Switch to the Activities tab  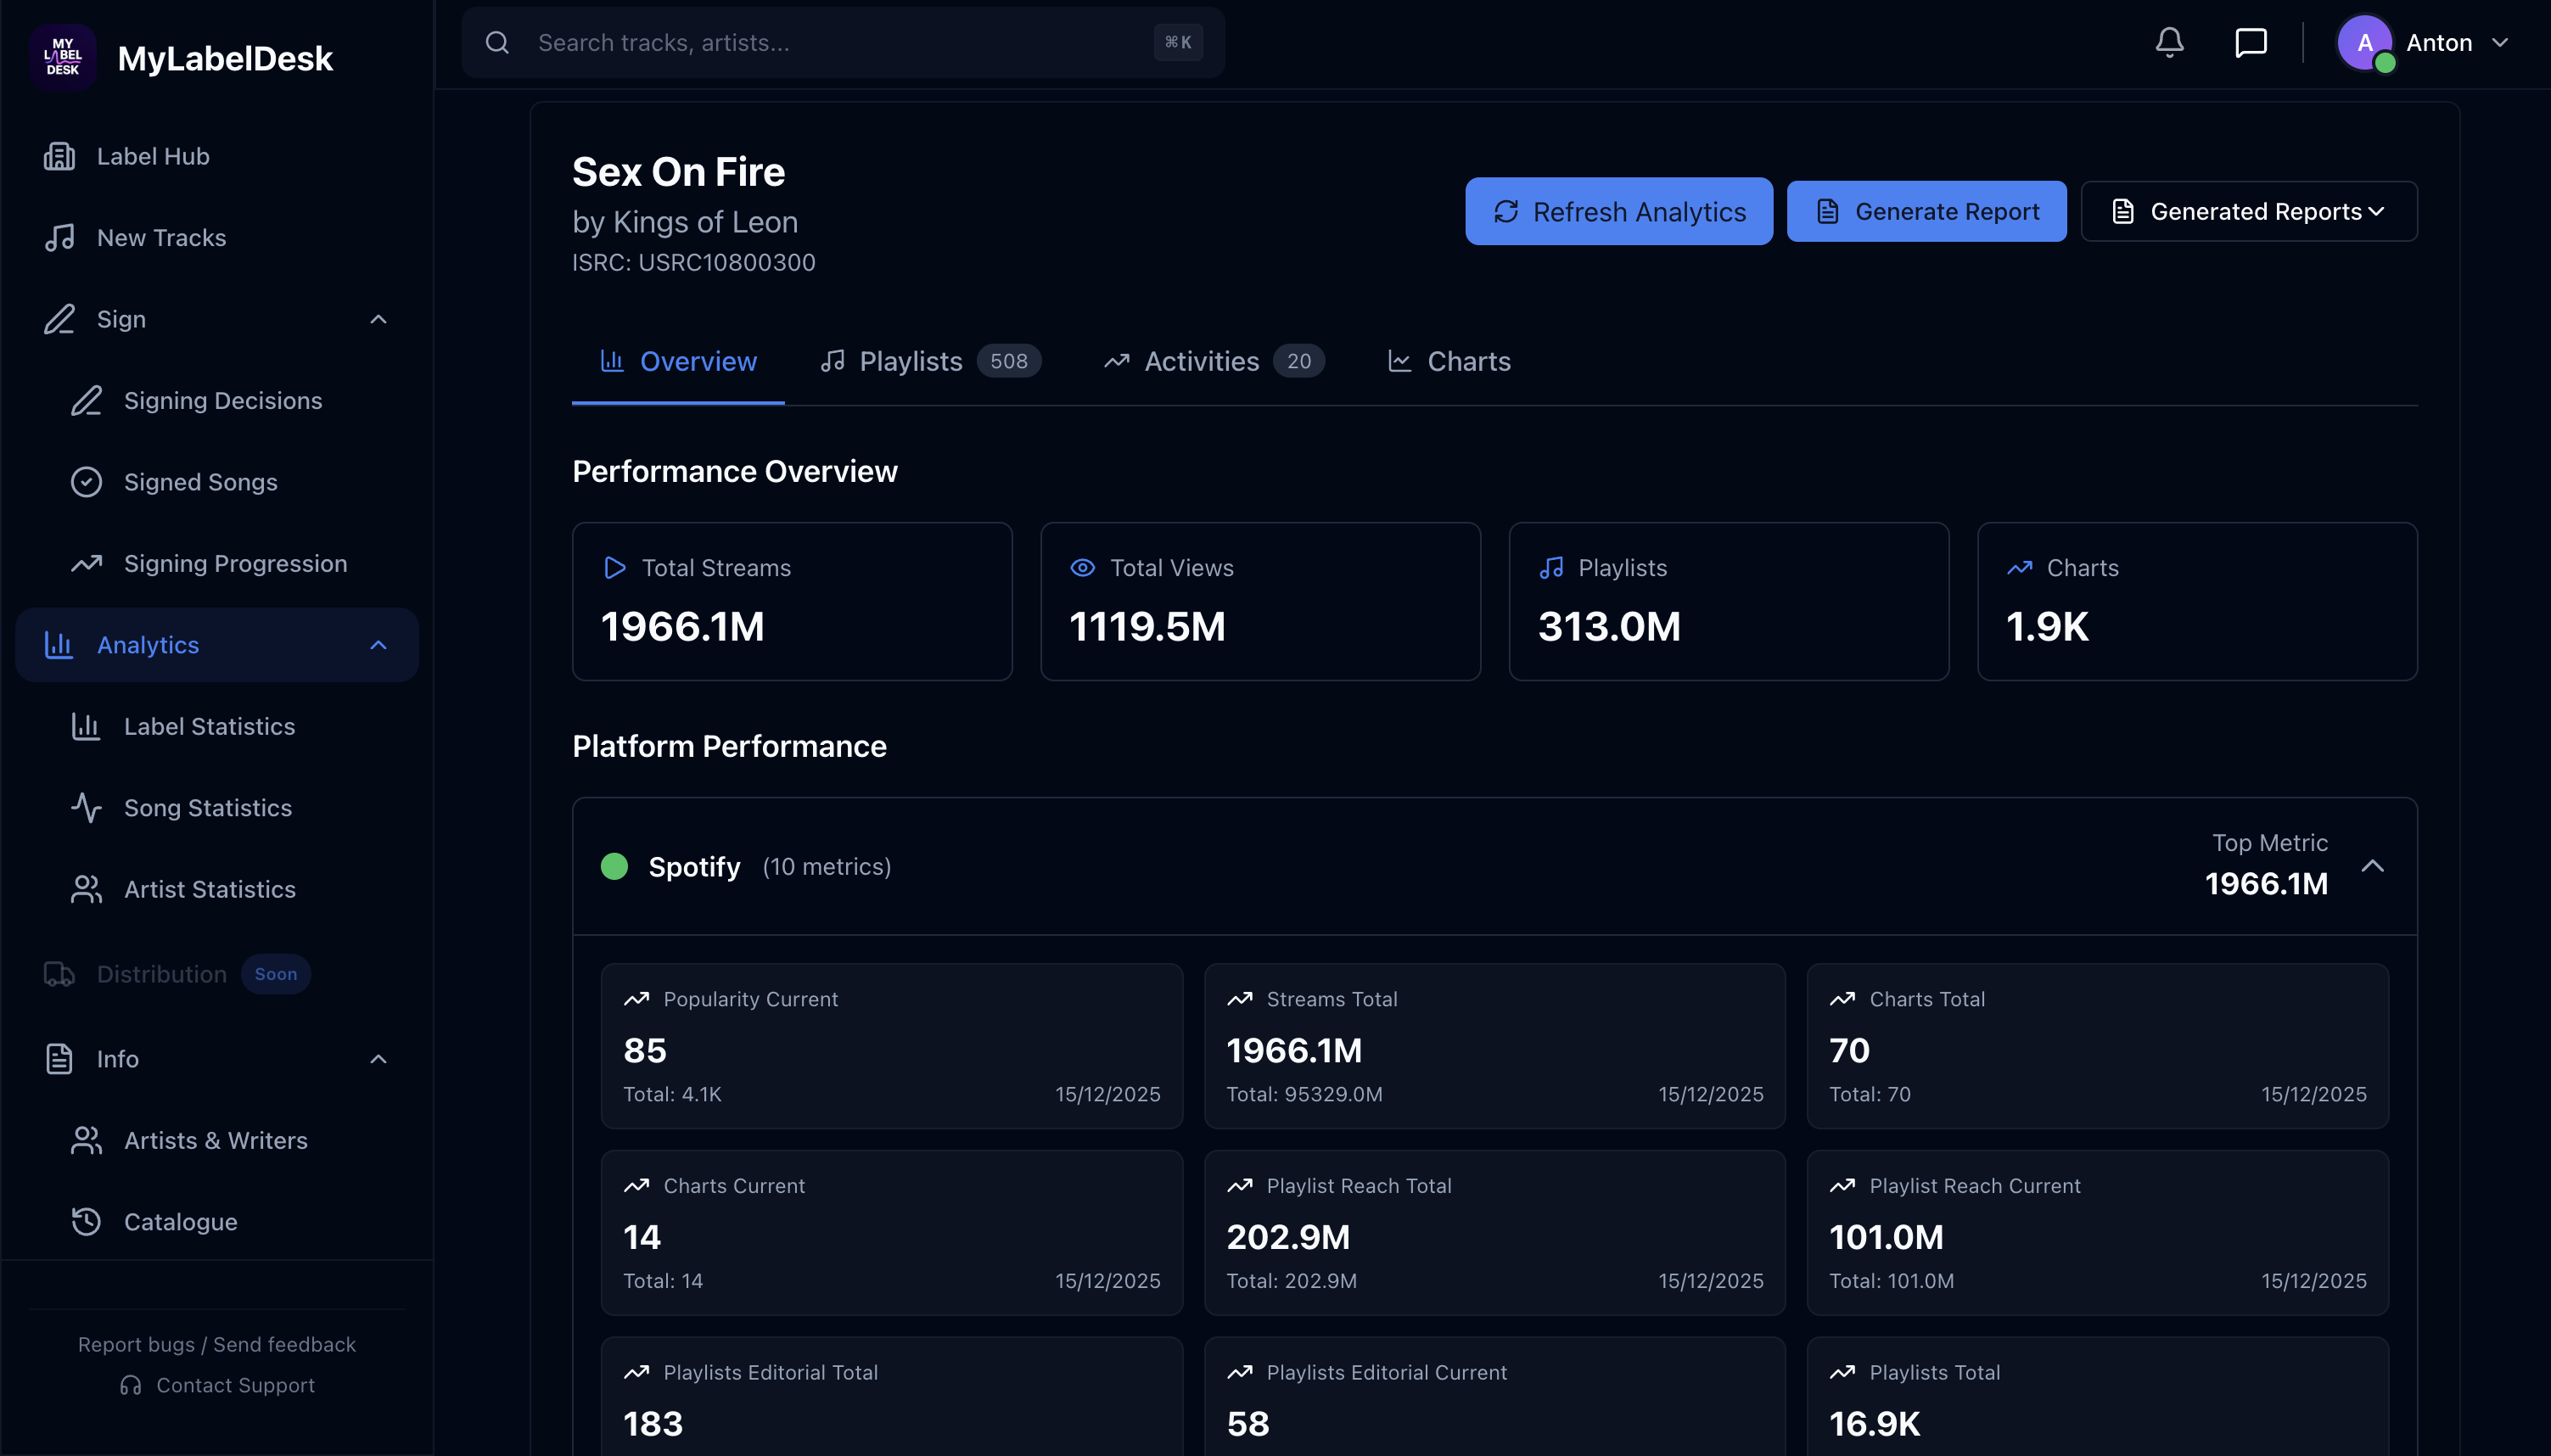tap(1213, 361)
